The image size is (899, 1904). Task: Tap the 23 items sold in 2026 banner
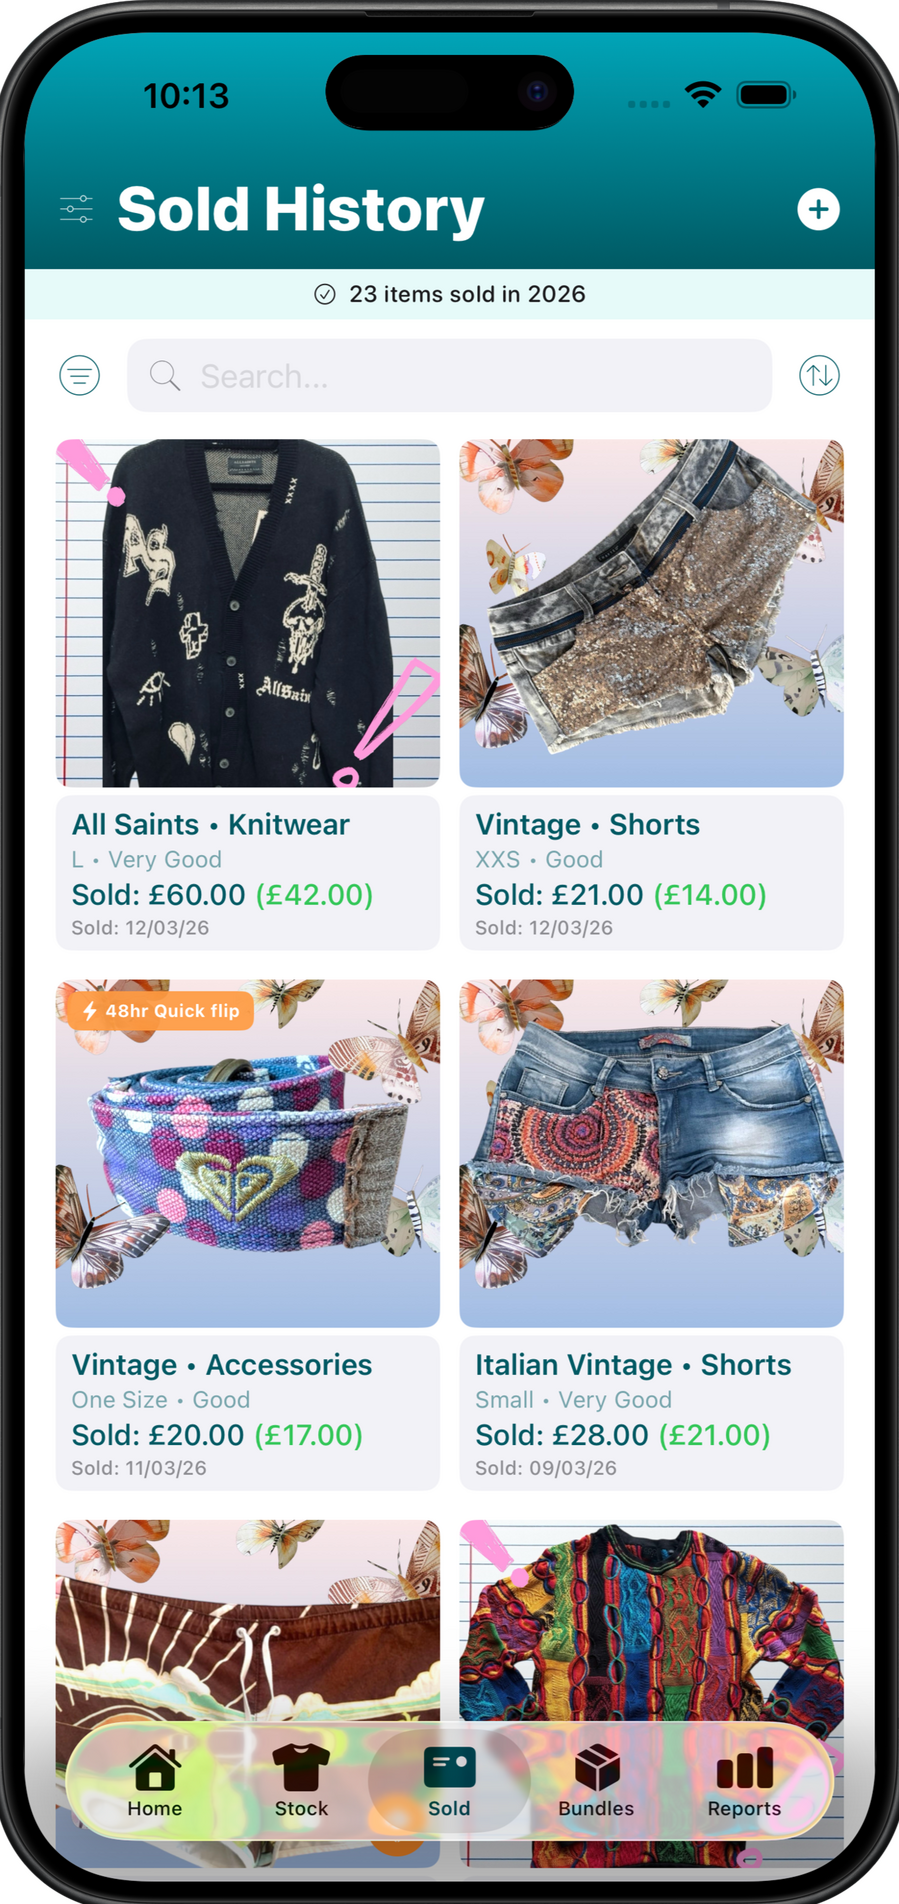point(449,294)
